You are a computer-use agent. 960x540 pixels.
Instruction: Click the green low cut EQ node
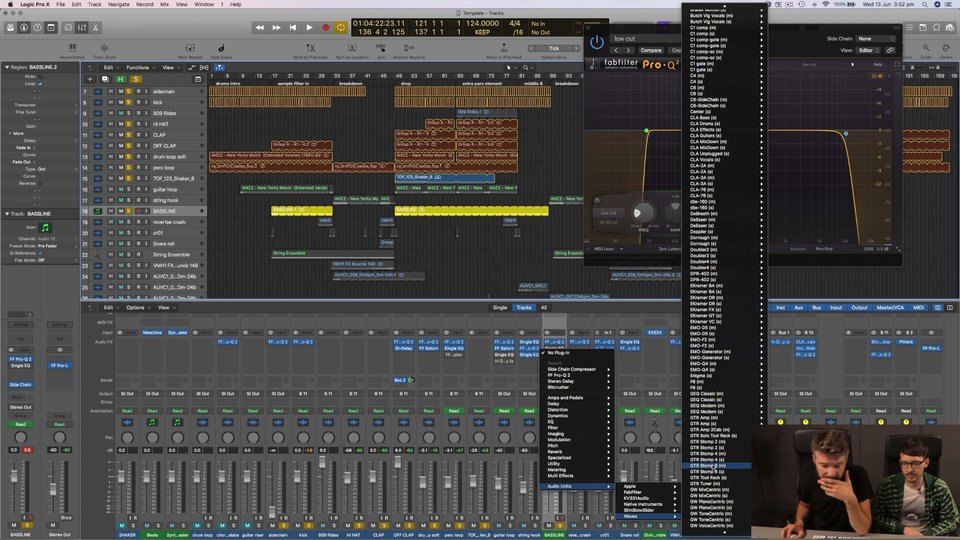click(647, 131)
